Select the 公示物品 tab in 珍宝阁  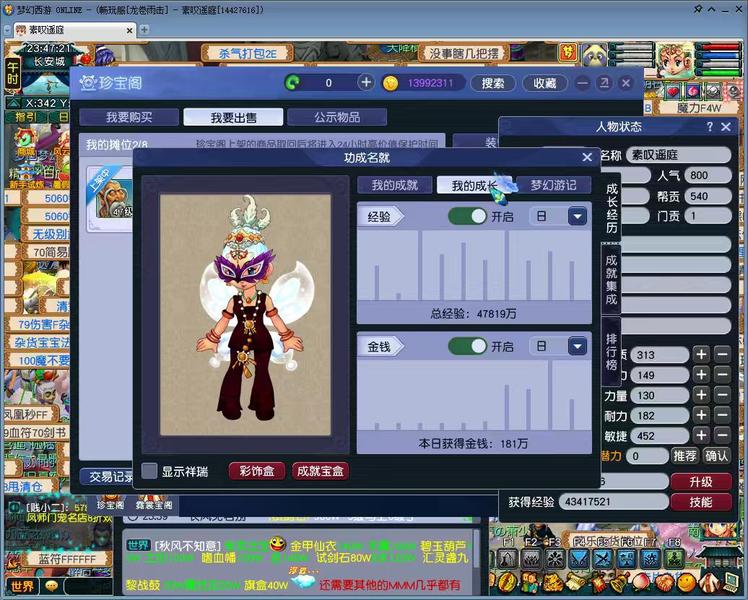337,117
